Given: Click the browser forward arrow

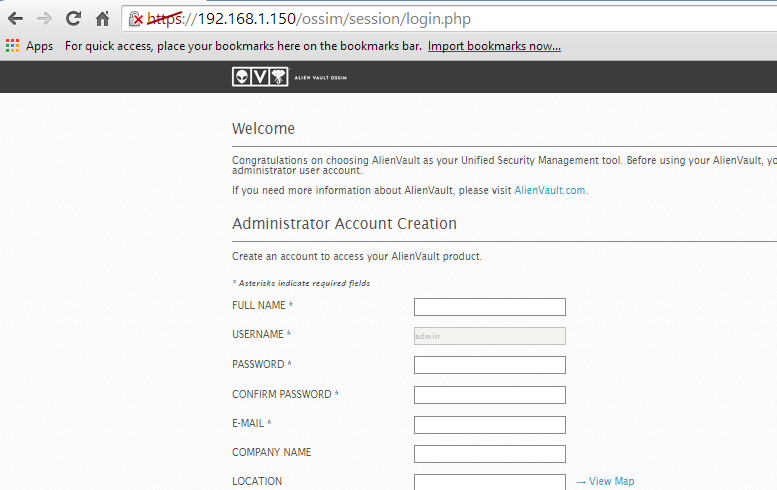Looking at the screenshot, I should pyautogui.click(x=44, y=18).
